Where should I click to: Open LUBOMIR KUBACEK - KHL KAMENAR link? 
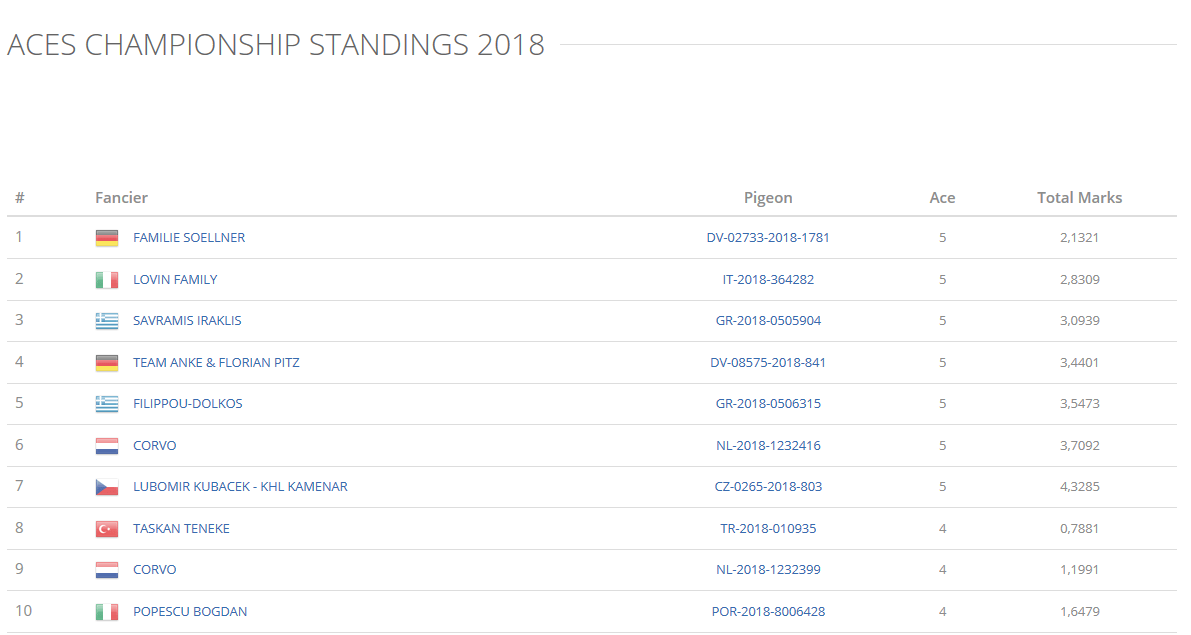coord(240,487)
